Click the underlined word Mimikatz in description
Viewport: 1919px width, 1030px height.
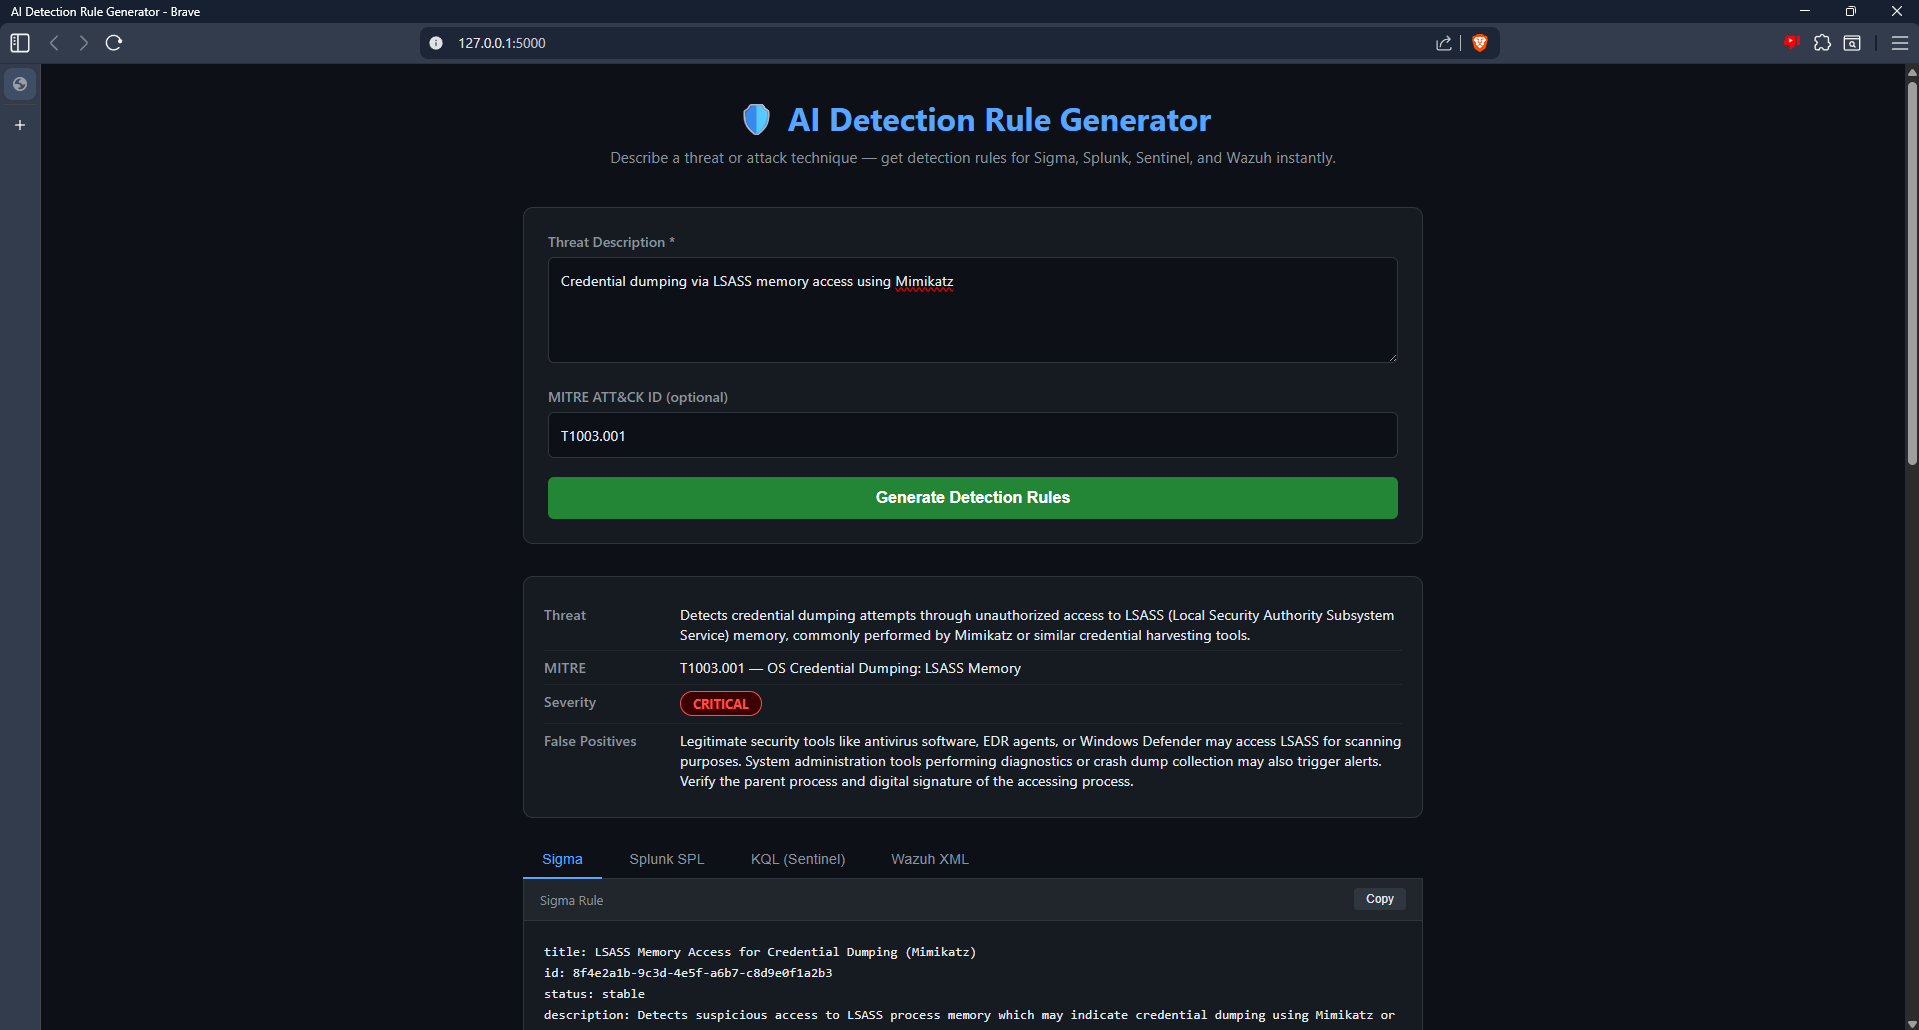924,282
